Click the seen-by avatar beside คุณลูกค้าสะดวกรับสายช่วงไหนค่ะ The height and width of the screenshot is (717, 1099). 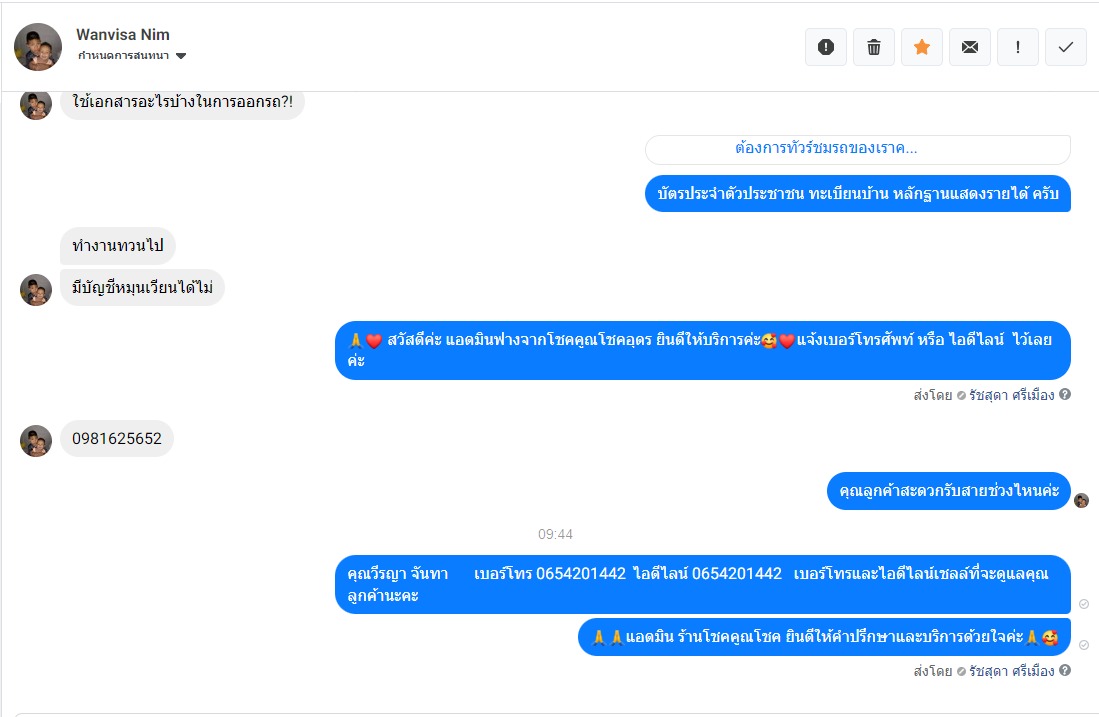coord(1081,500)
